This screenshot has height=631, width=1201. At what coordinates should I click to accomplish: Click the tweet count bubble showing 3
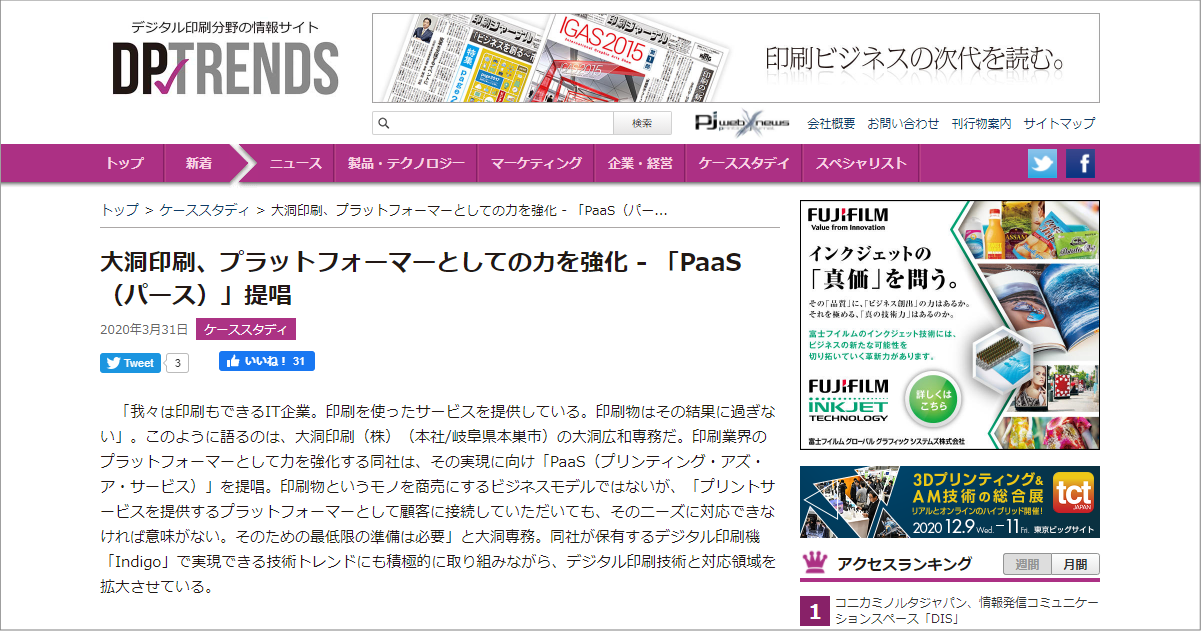176,363
